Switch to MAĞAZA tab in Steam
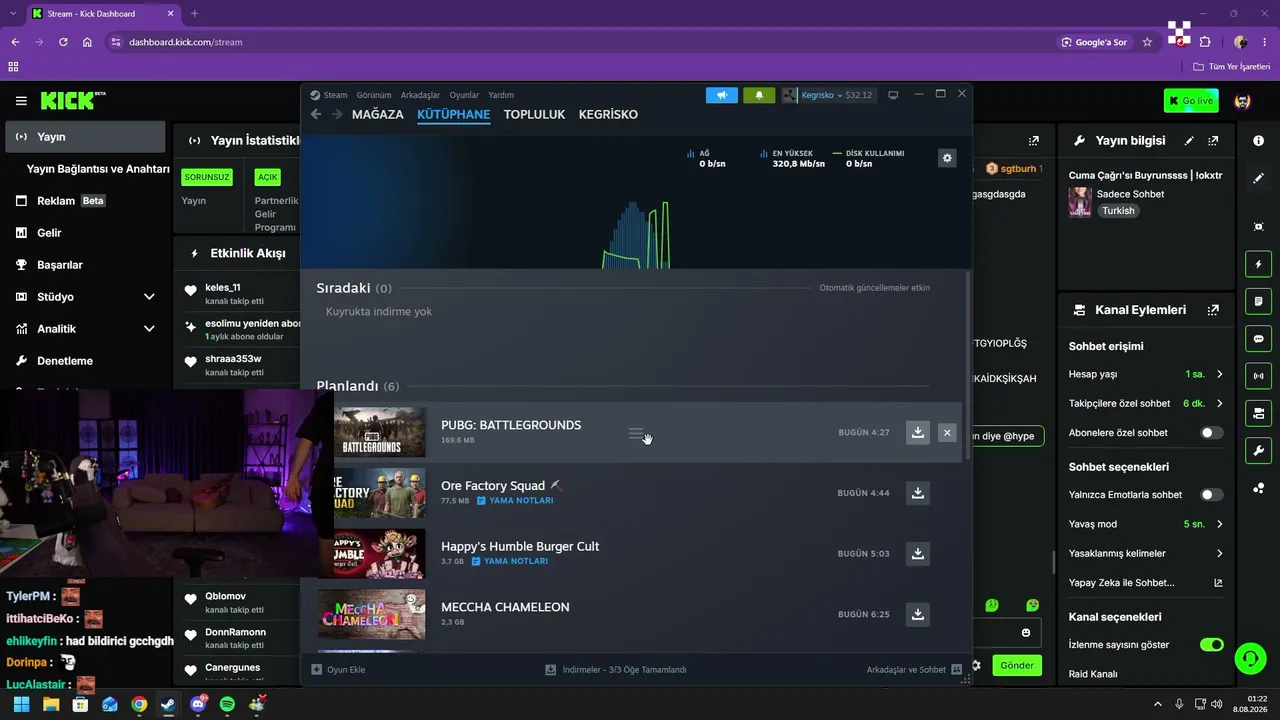Screen dimensions: 1280x720 (x=378, y=114)
